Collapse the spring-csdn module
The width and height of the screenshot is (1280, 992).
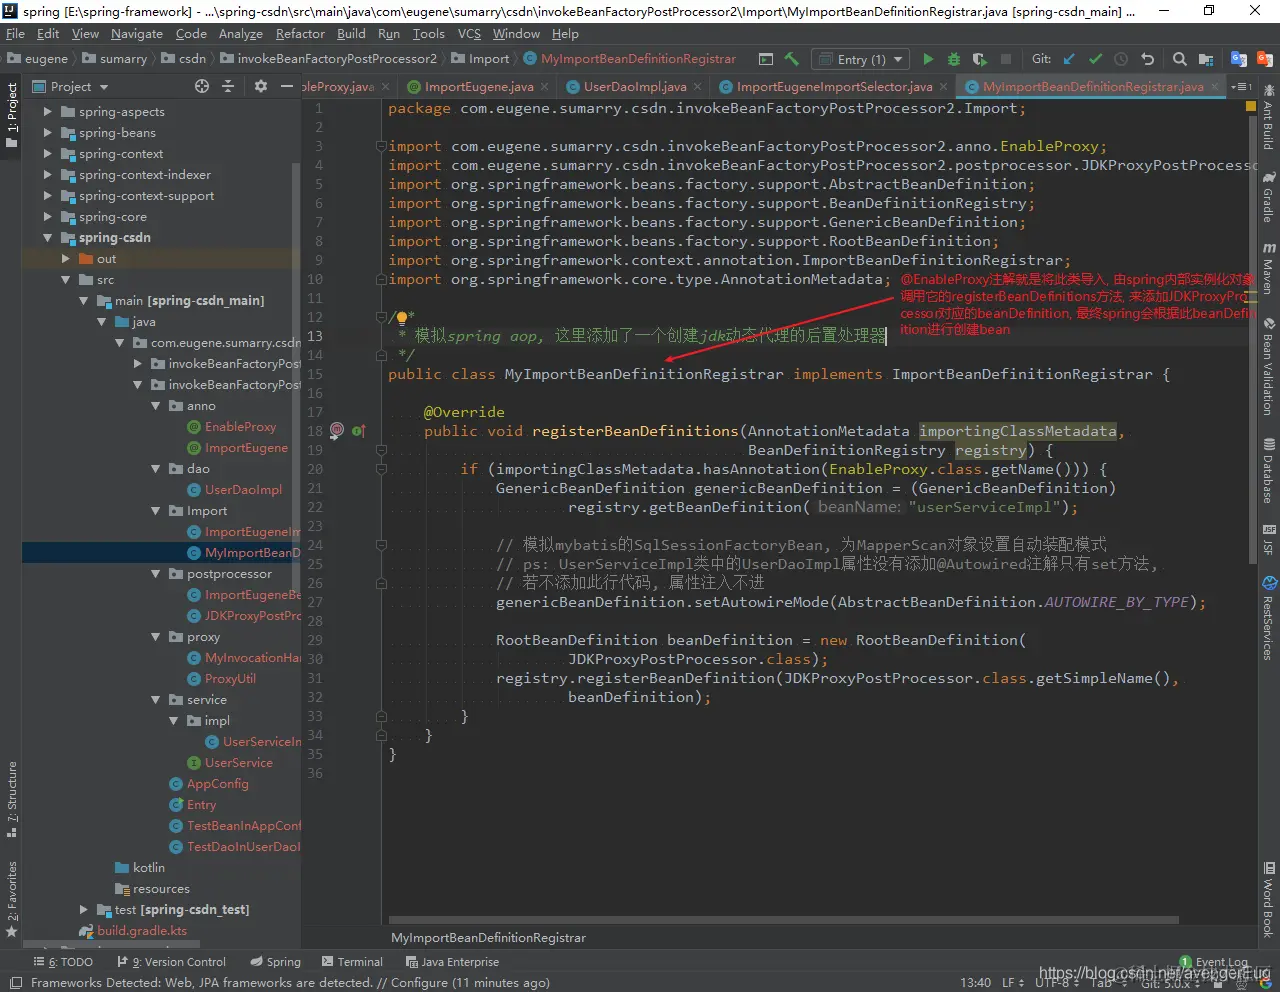pyautogui.click(x=48, y=237)
